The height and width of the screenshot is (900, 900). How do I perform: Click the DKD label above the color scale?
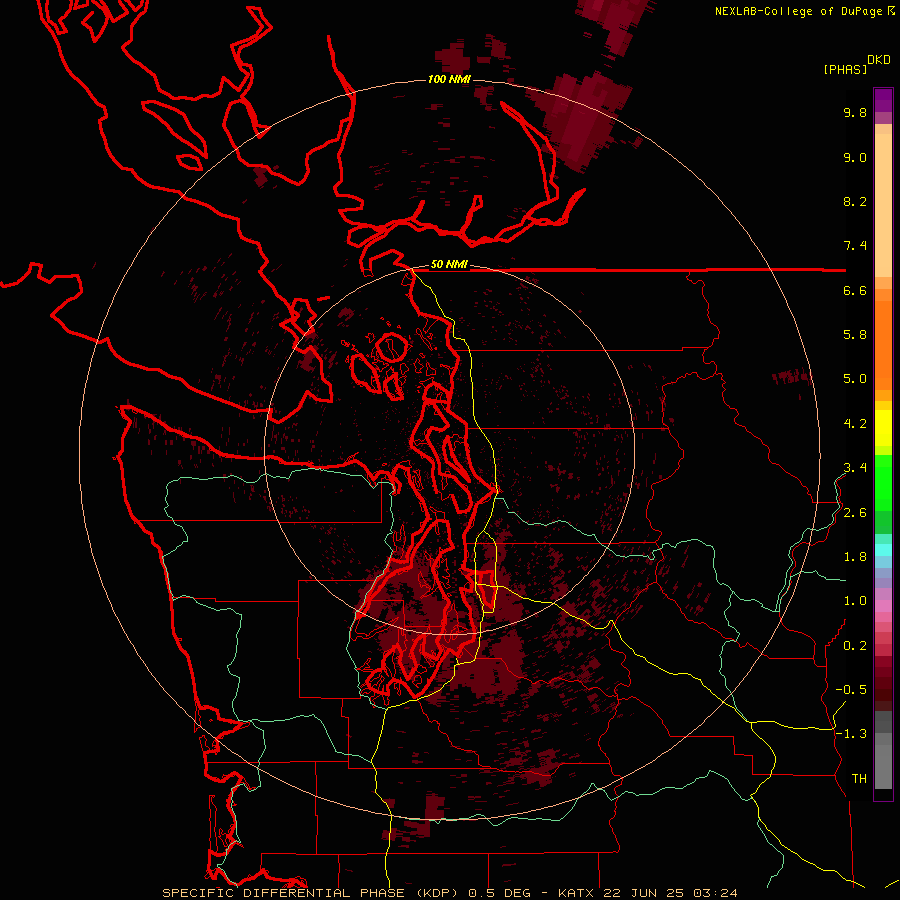(x=879, y=60)
